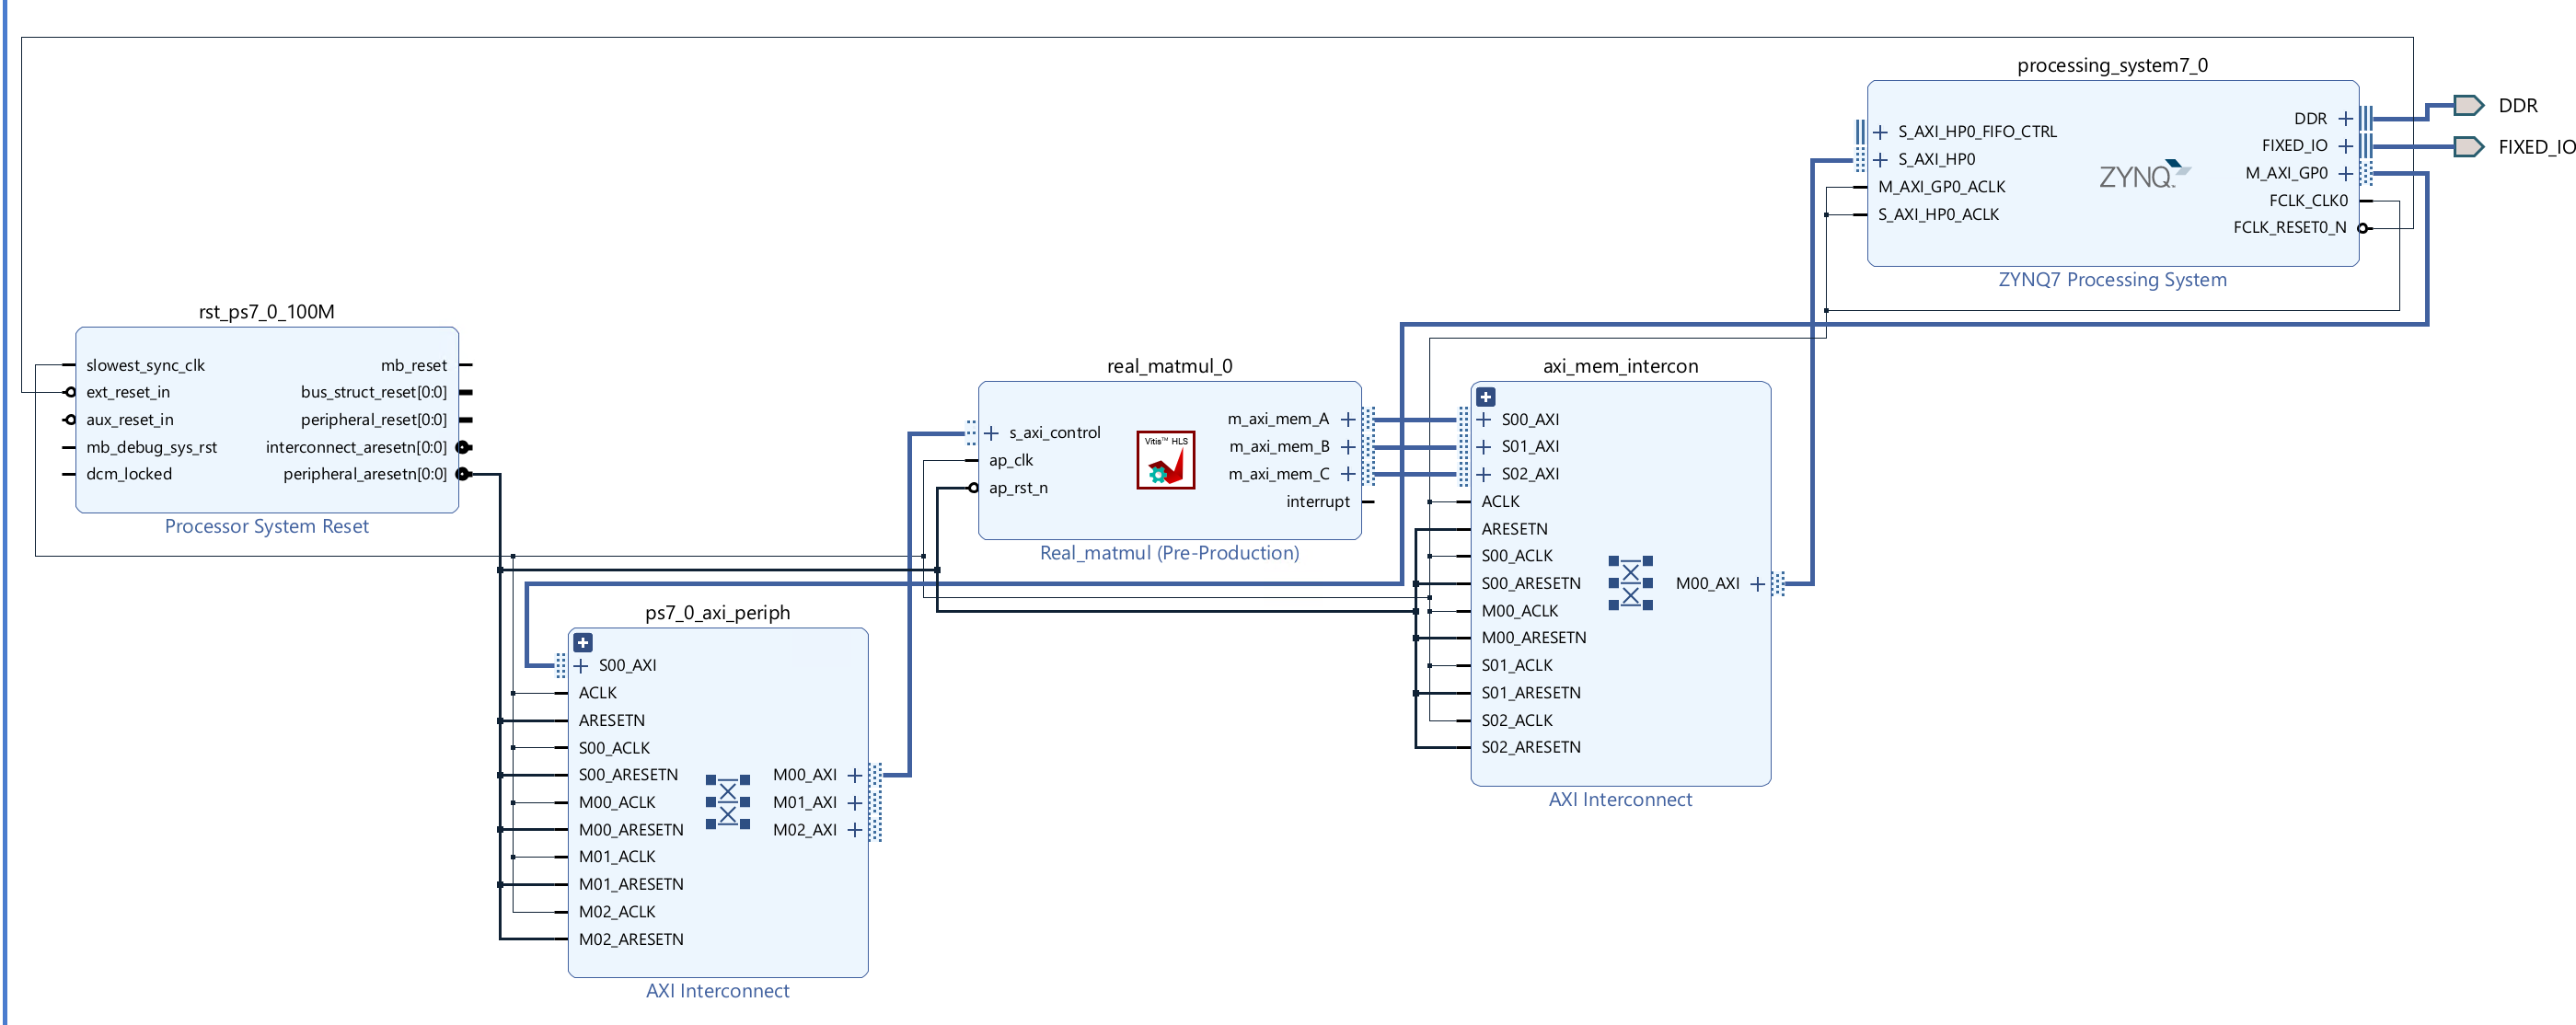Image resolution: width=2576 pixels, height=1025 pixels.
Task: Click the crossbar icon in ps7_0_axi_periph
Action: 728,802
